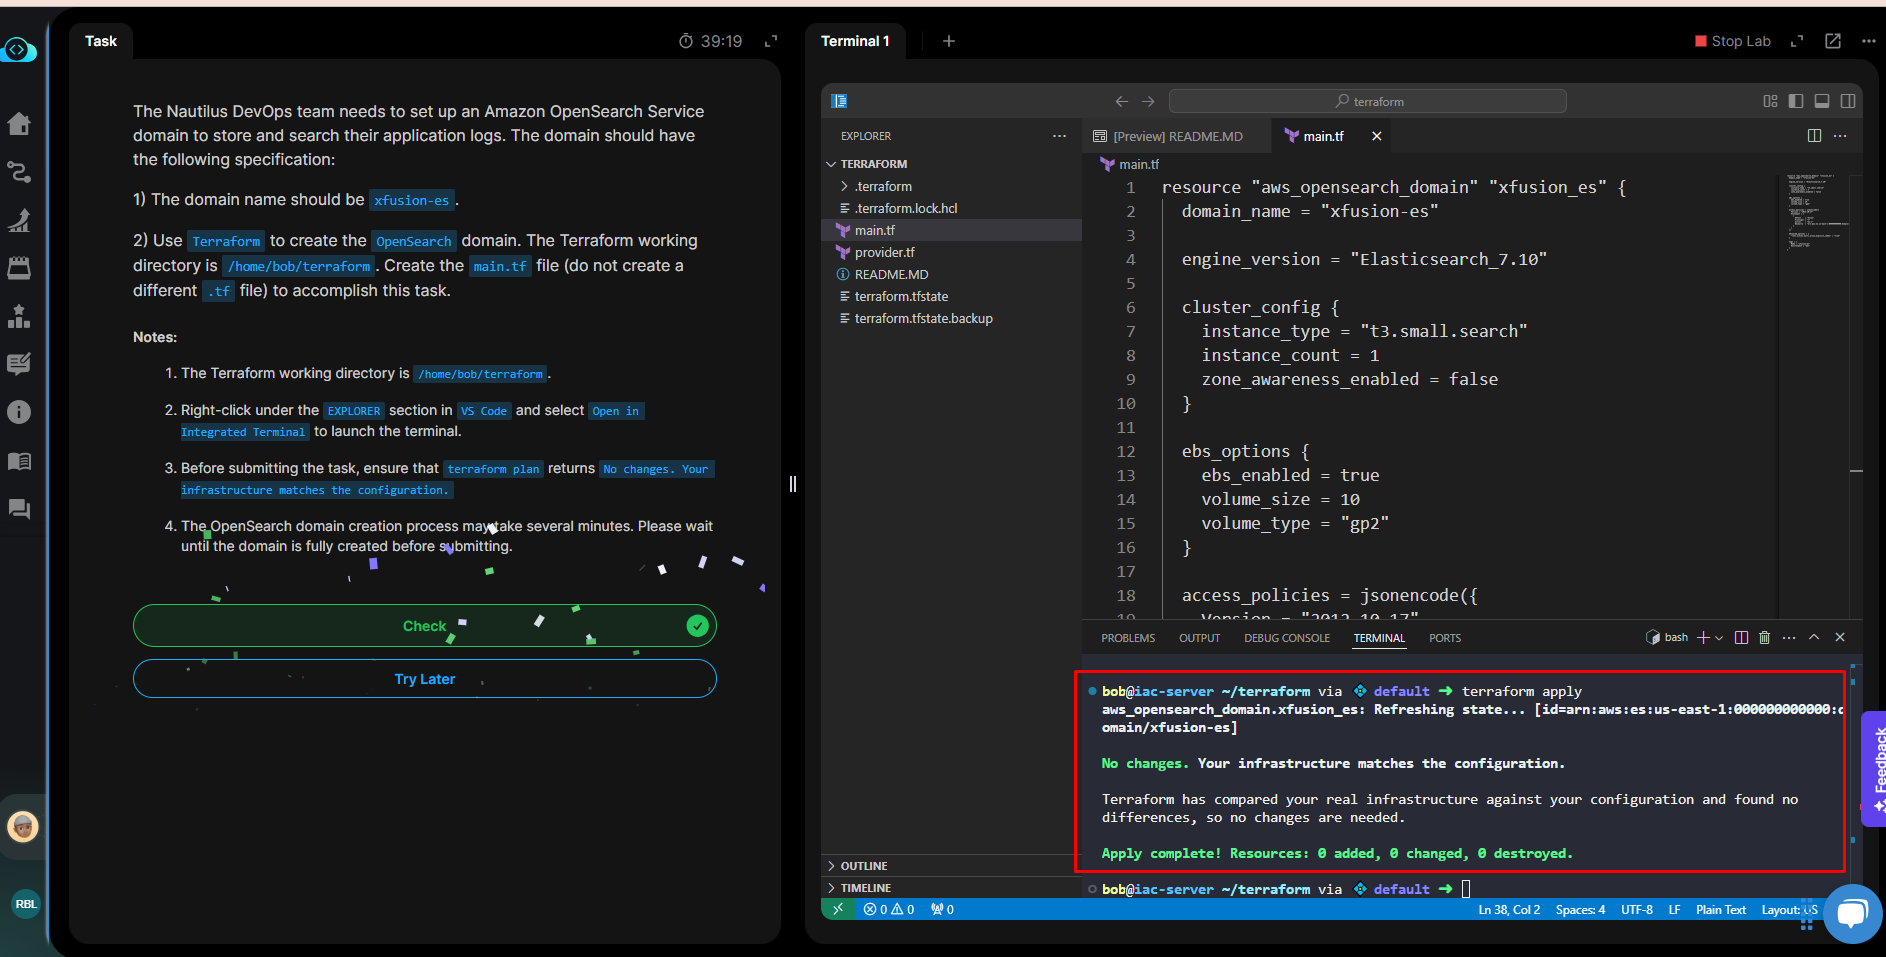Screen dimensions: 1886x957
Task: Maximize terminal panel with up chevron
Action: click(x=1814, y=637)
